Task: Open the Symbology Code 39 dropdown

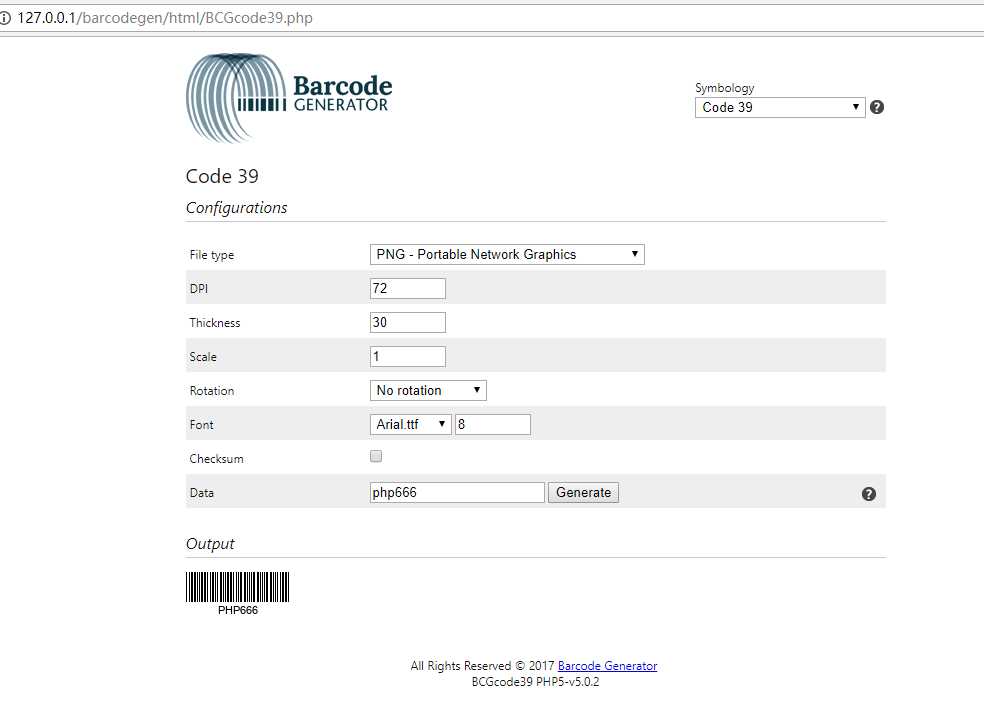Action: tap(780, 107)
